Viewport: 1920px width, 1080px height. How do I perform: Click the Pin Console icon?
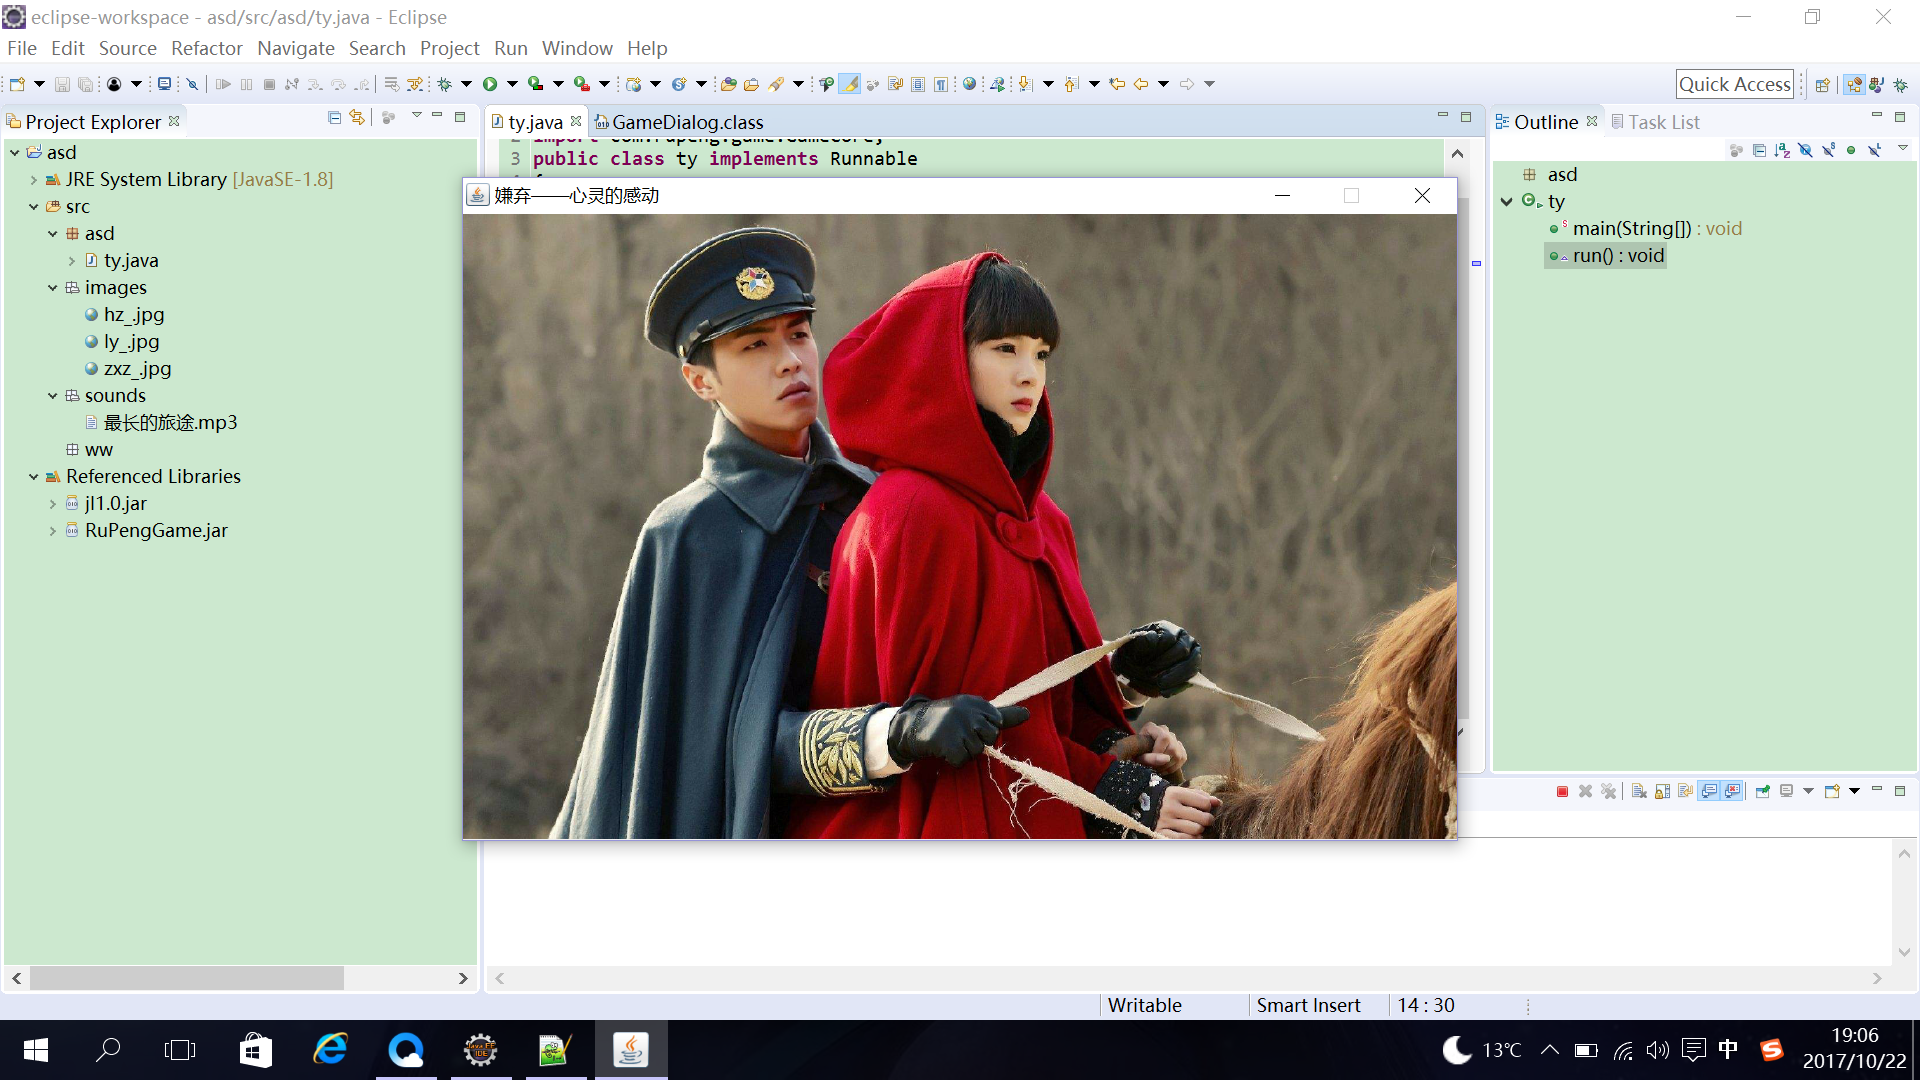coord(1763,792)
